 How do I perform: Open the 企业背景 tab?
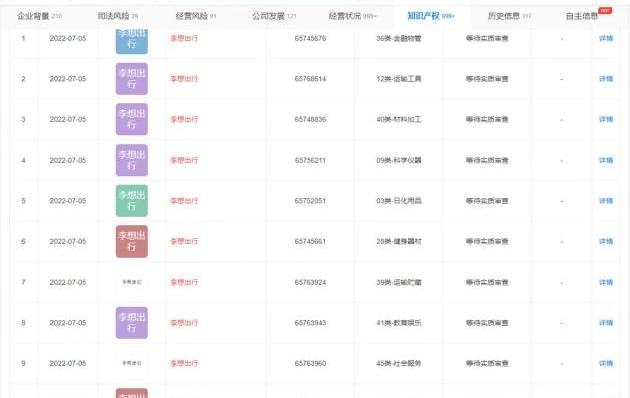click(x=39, y=16)
